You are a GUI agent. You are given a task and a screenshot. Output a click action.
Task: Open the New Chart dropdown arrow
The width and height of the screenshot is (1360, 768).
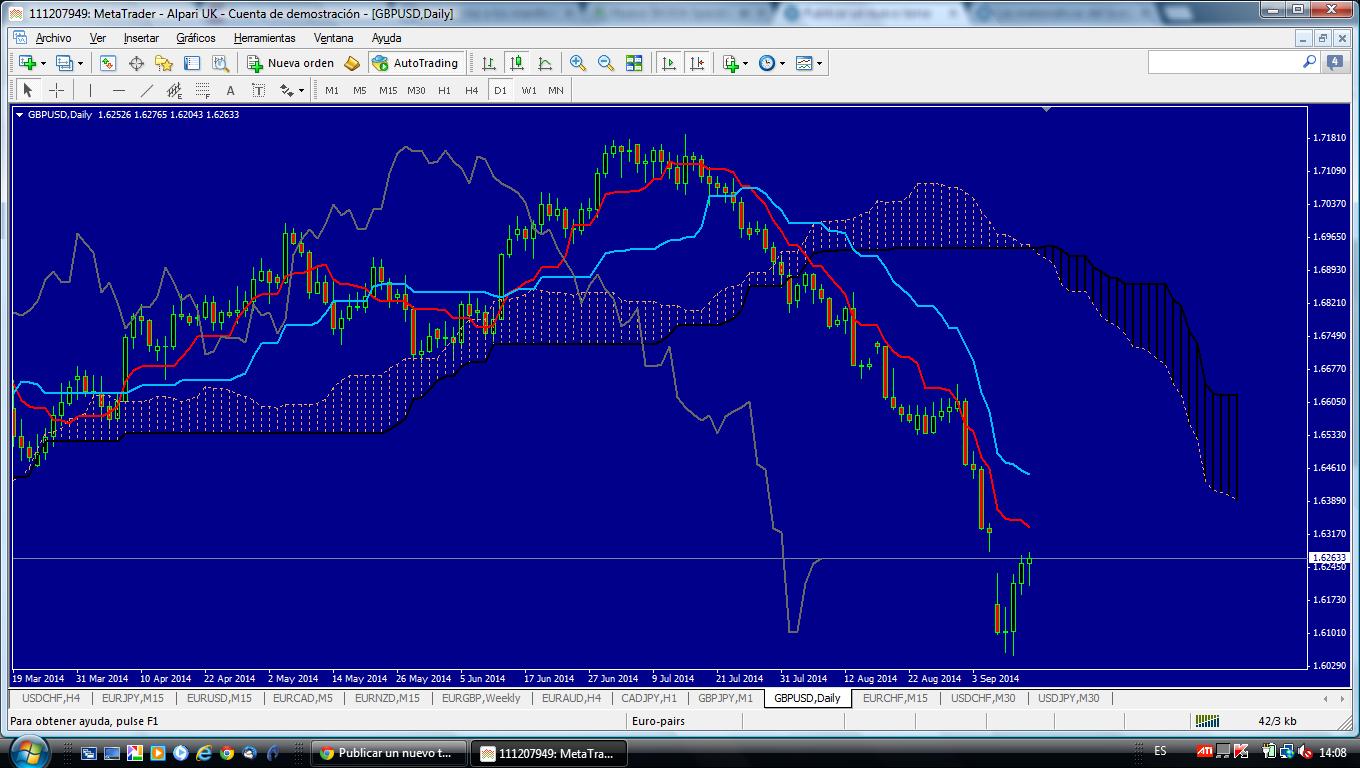[43, 63]
